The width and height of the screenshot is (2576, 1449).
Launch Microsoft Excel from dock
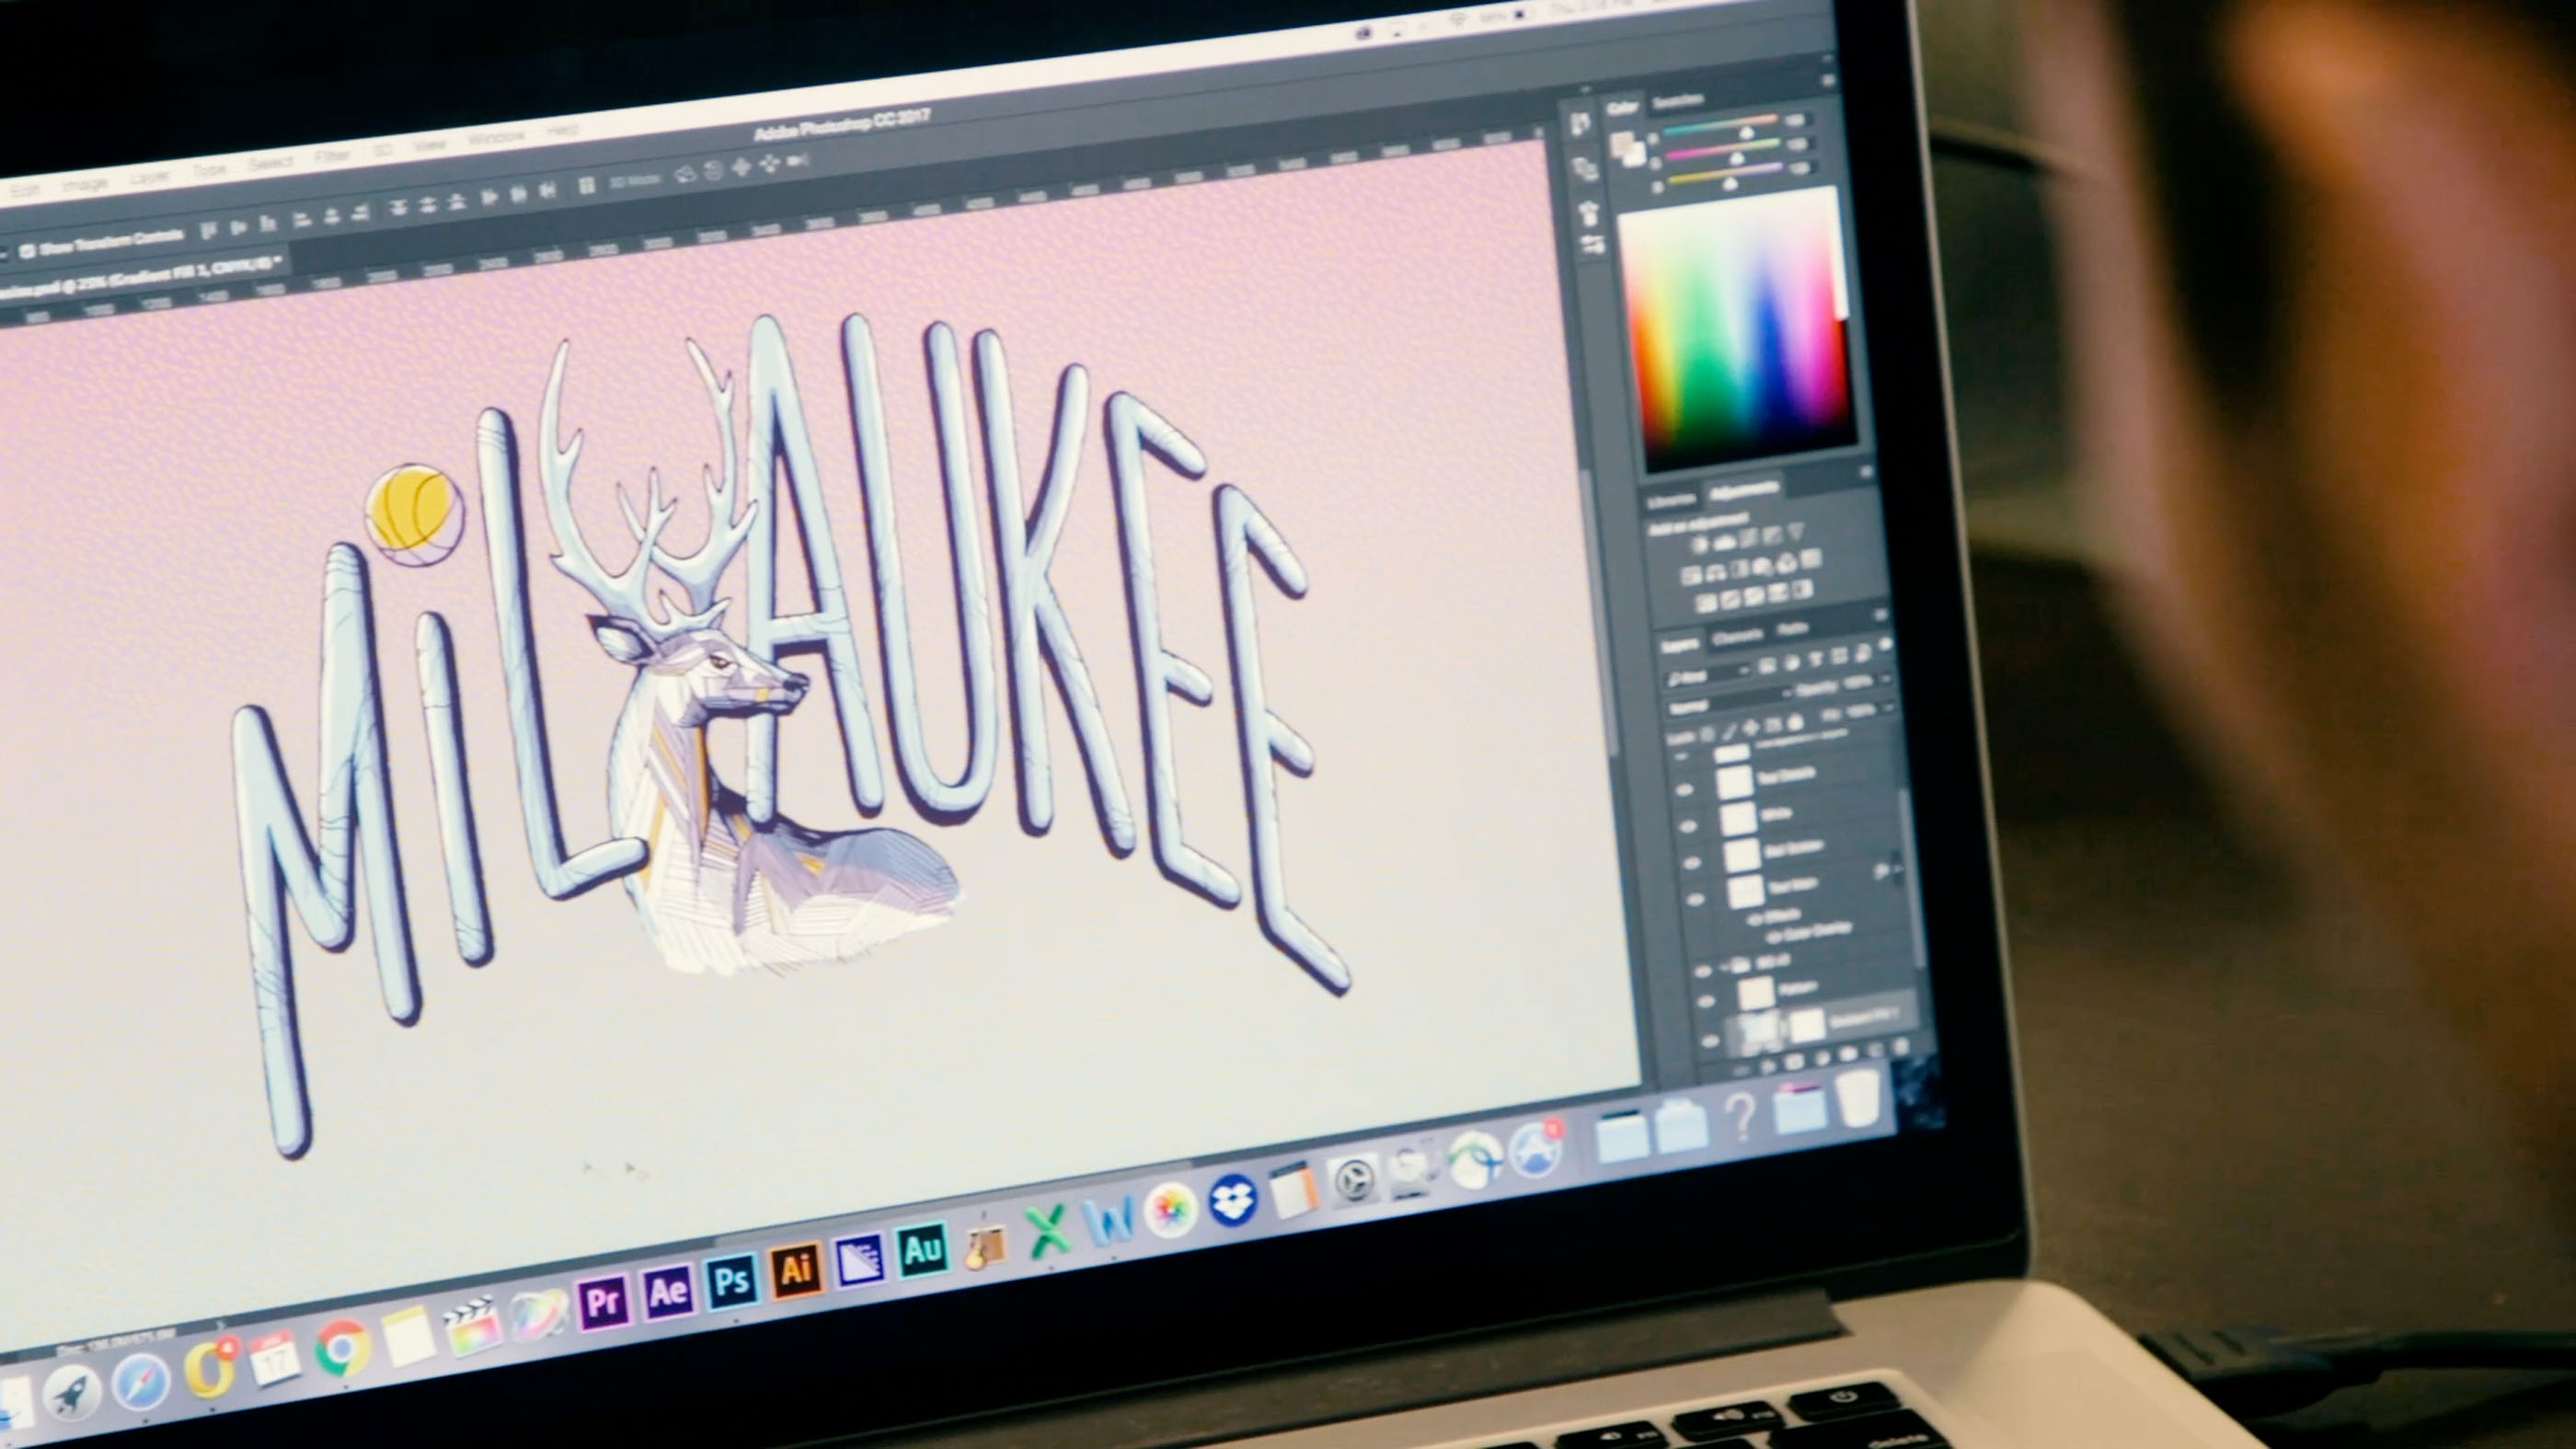click(1046, 1230)
